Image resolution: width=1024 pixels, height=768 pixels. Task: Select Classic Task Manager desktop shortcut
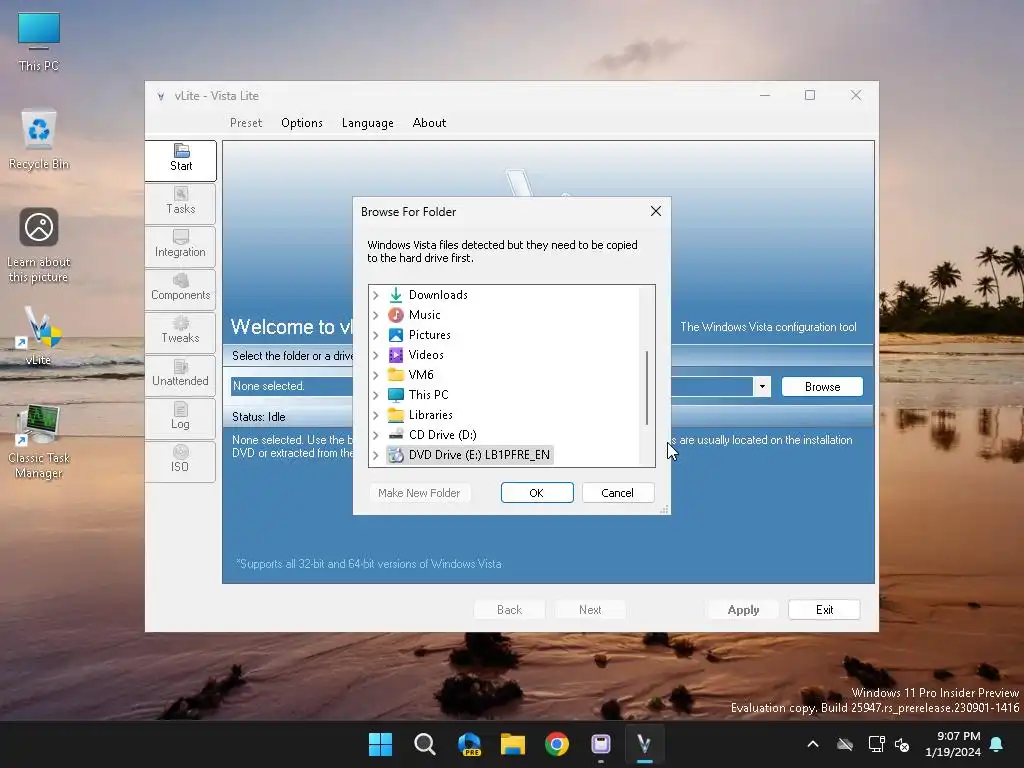tap(39, 441)
